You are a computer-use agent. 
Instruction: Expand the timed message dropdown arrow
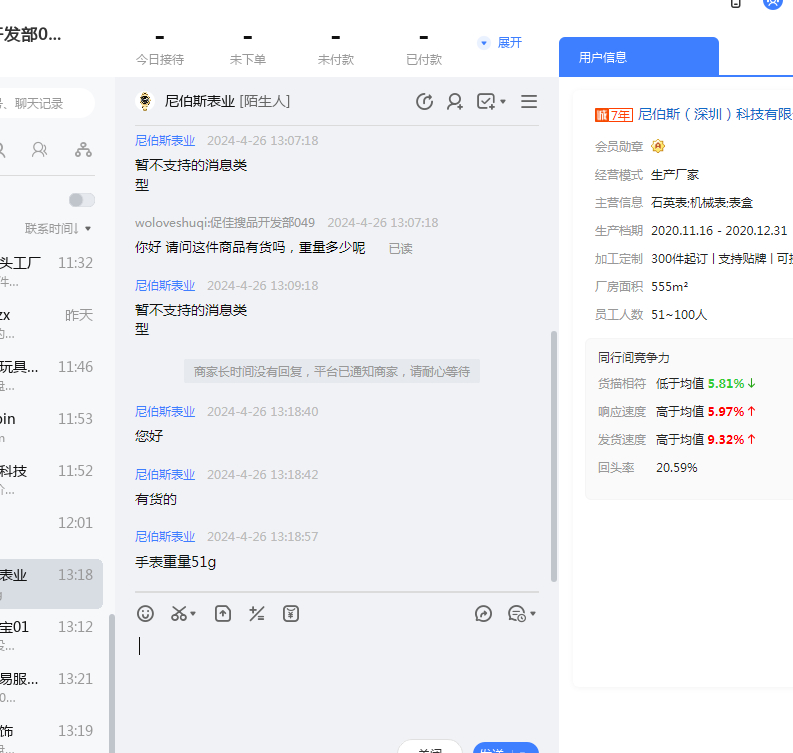click(533, 614)
